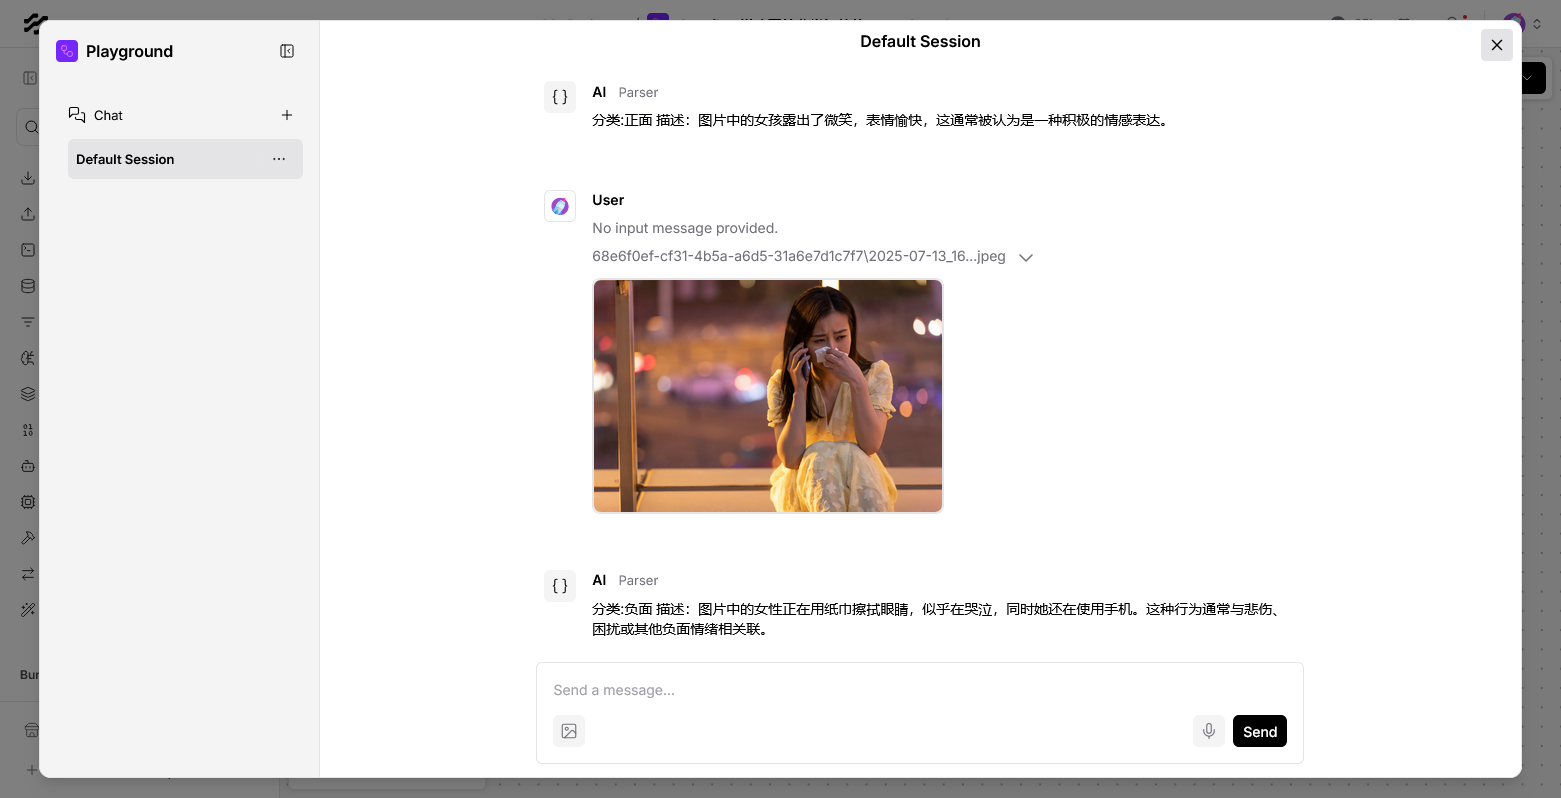Image resolution: width=1561 pixels, height=798 pixels.
Task: Select binary digits icon in background sidebar
Action: [x=28, y=430]
